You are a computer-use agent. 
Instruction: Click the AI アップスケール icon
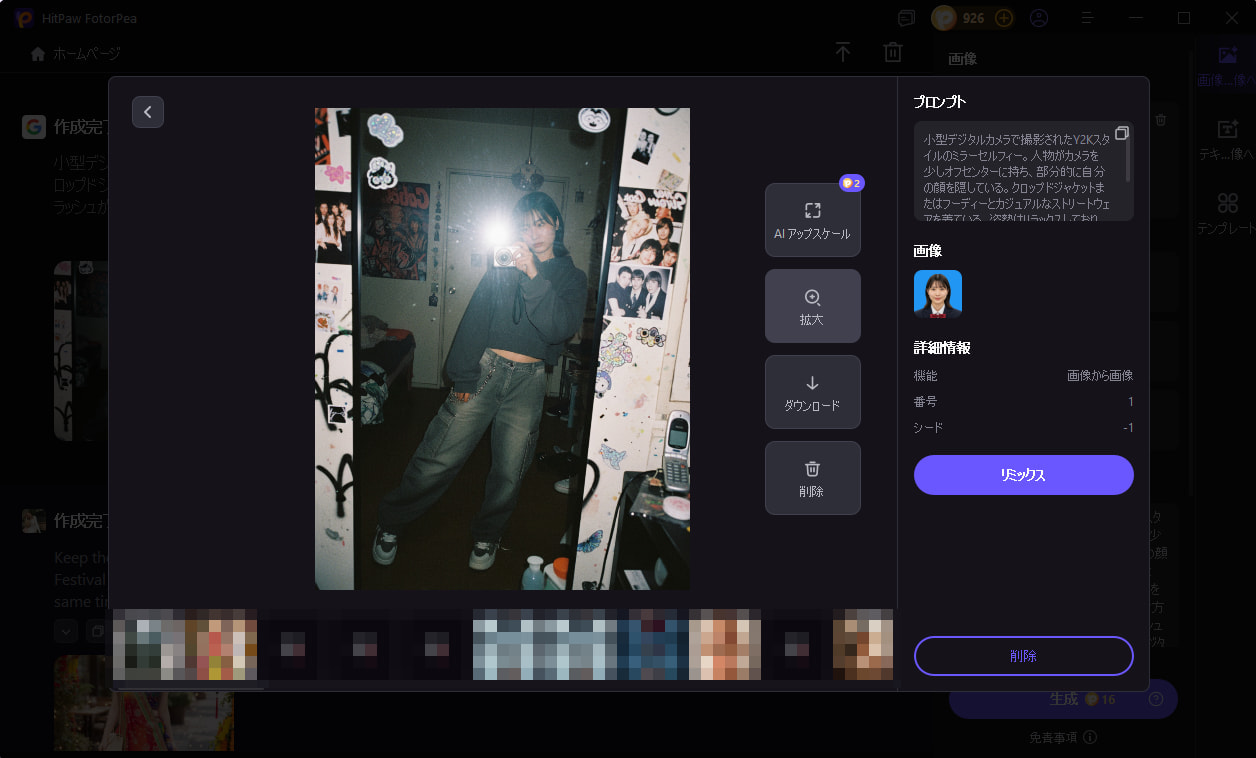[812, 211]
